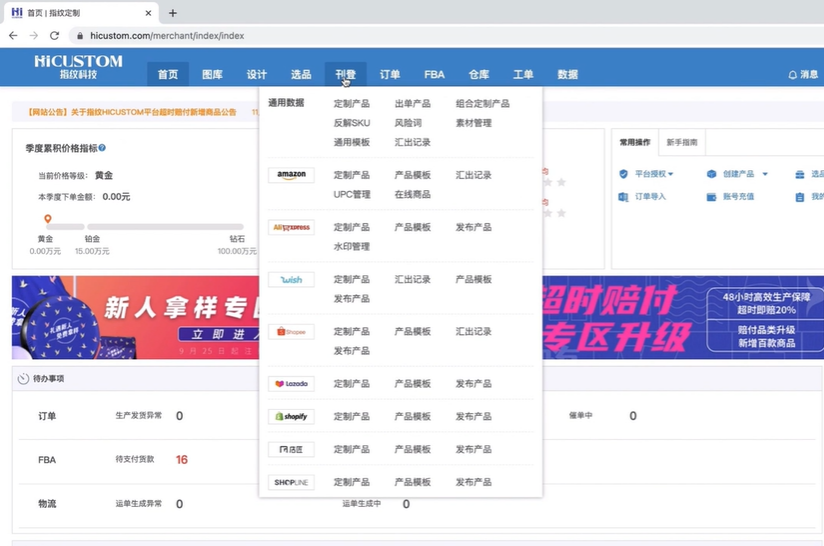Reload the page with the refresh icon

pos(54,36)
